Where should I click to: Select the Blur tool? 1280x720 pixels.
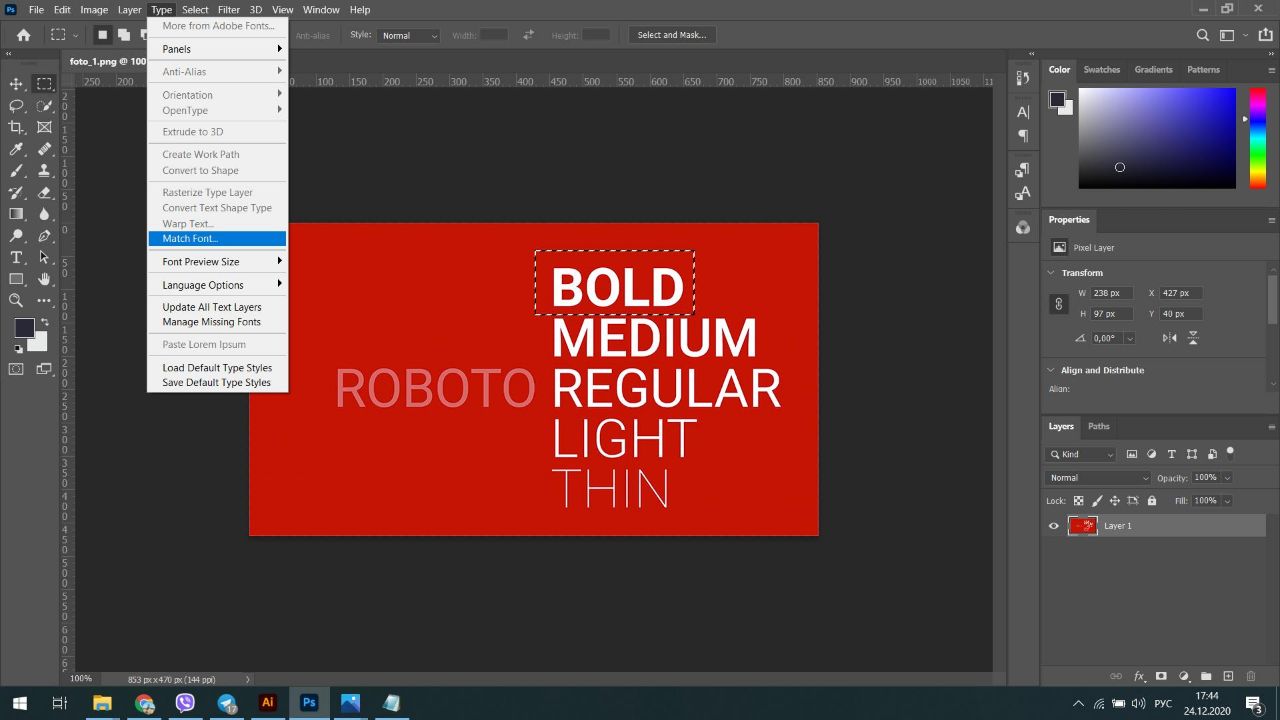(44, 214)
